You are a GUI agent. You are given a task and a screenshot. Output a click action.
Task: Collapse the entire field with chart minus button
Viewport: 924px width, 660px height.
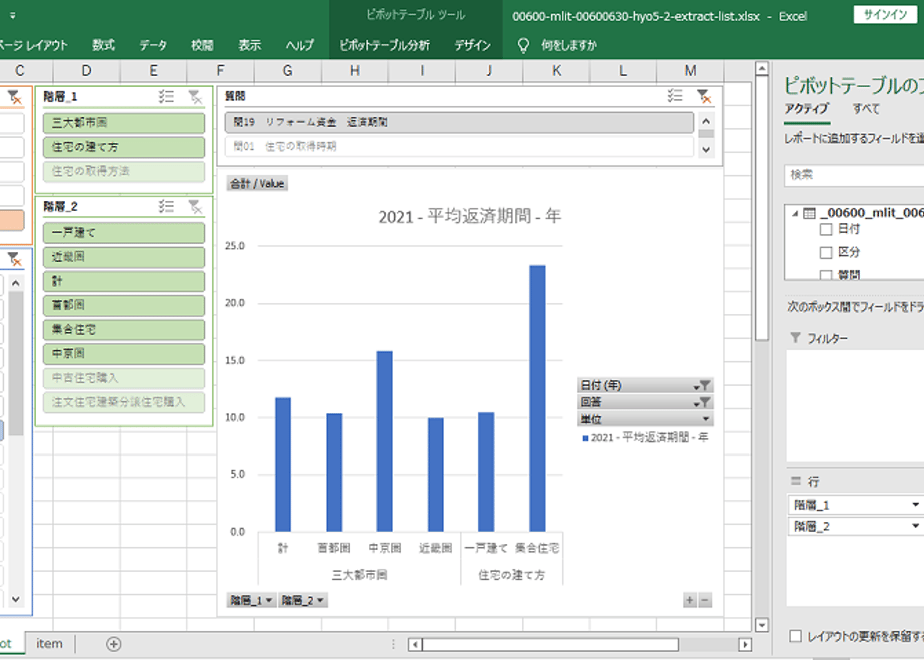(705, 600)
